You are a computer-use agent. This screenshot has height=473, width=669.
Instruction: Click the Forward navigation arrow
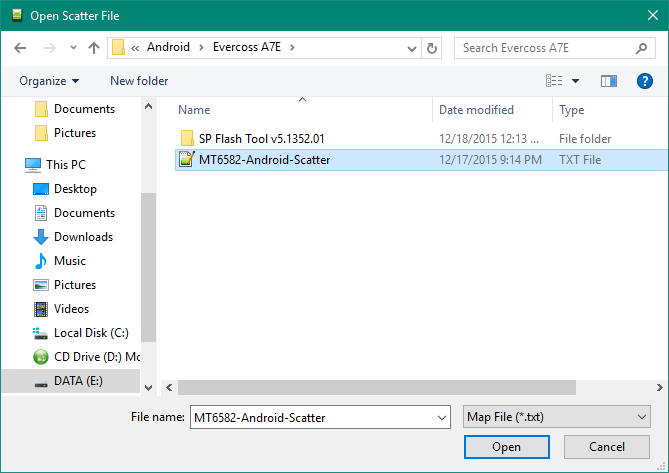tap(50, 48)
